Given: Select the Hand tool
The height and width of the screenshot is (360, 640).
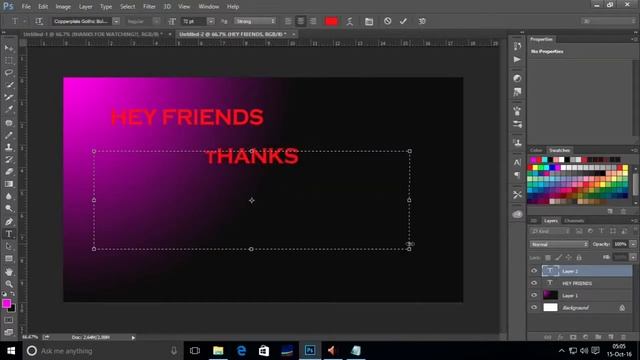Looking at the screenshot, I should tap(9, 272).
